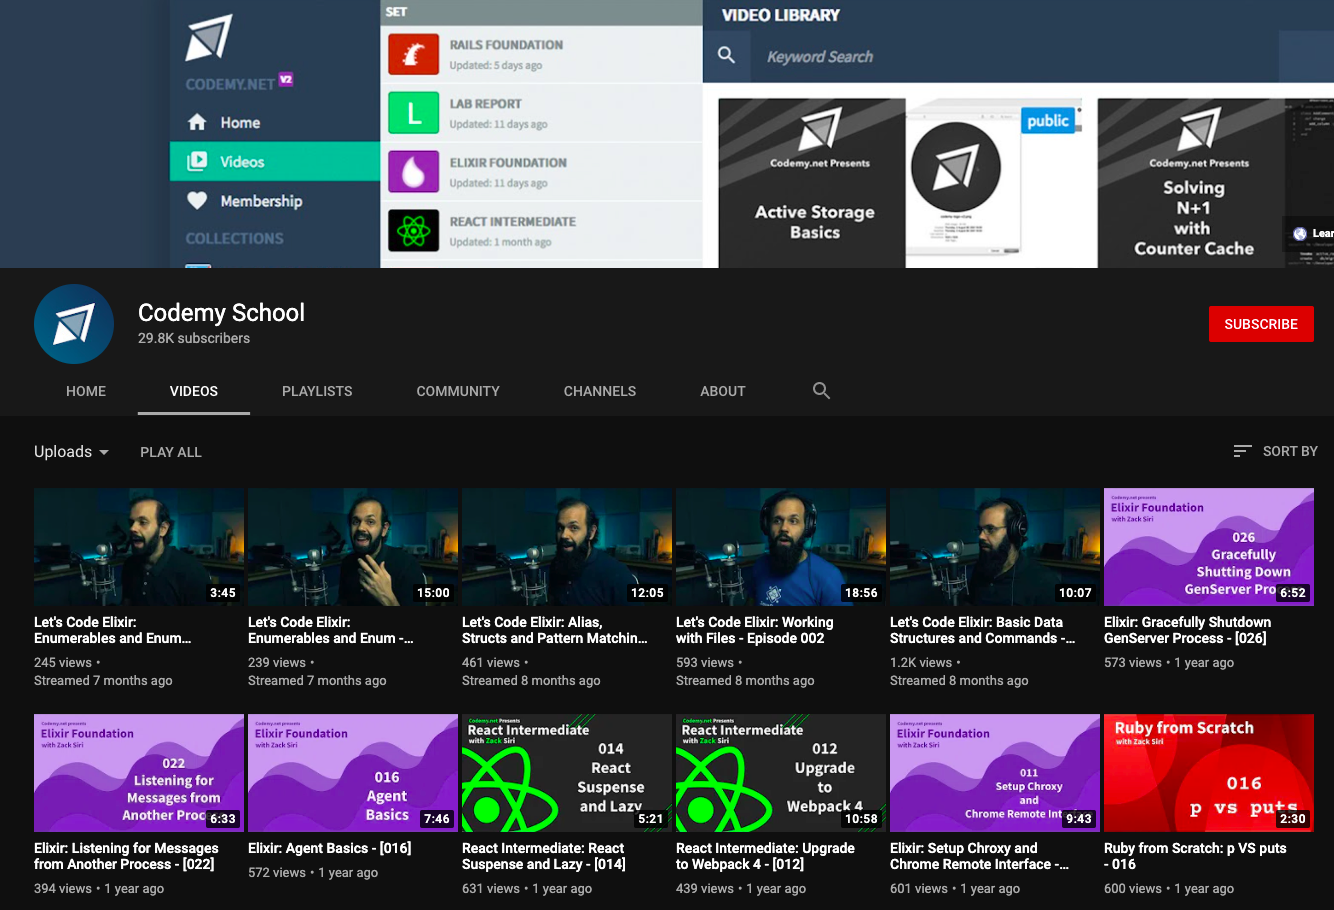View the About tab
The width and height of the screenshot is (1334, 910).
[x=723, y=391]
